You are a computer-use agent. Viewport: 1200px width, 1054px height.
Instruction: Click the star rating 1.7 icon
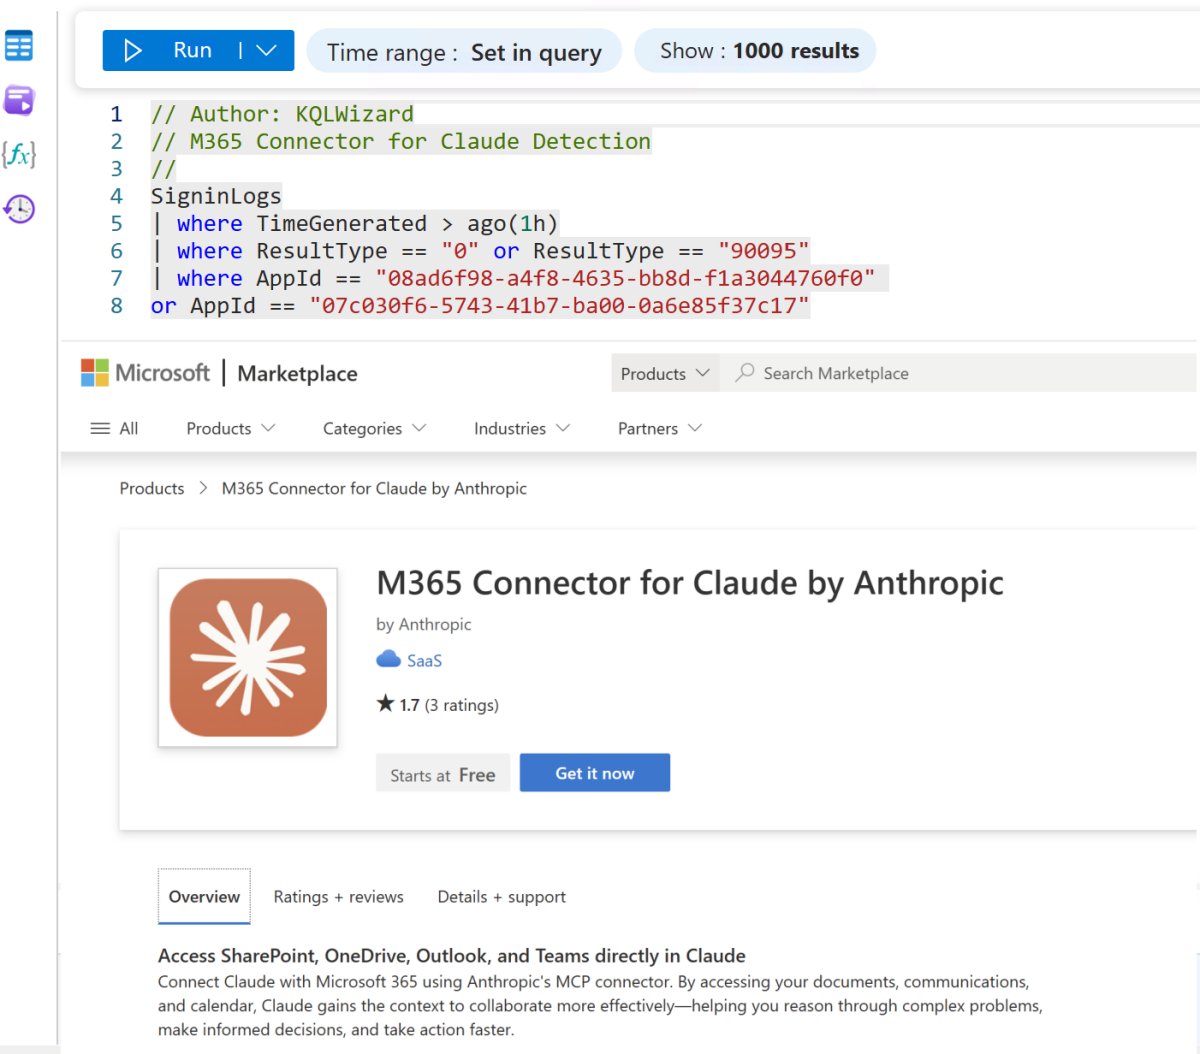click(x=385, y=704)
